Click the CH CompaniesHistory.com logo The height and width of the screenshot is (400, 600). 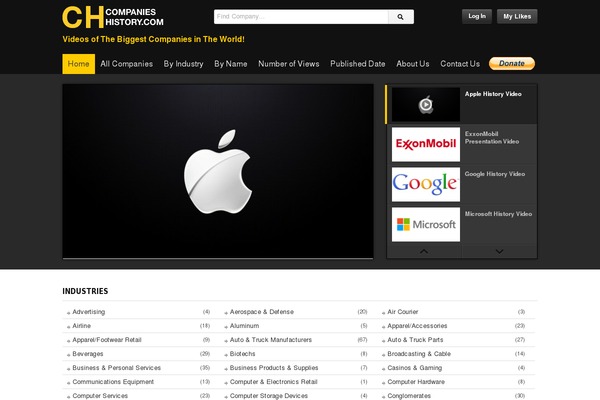113,17
